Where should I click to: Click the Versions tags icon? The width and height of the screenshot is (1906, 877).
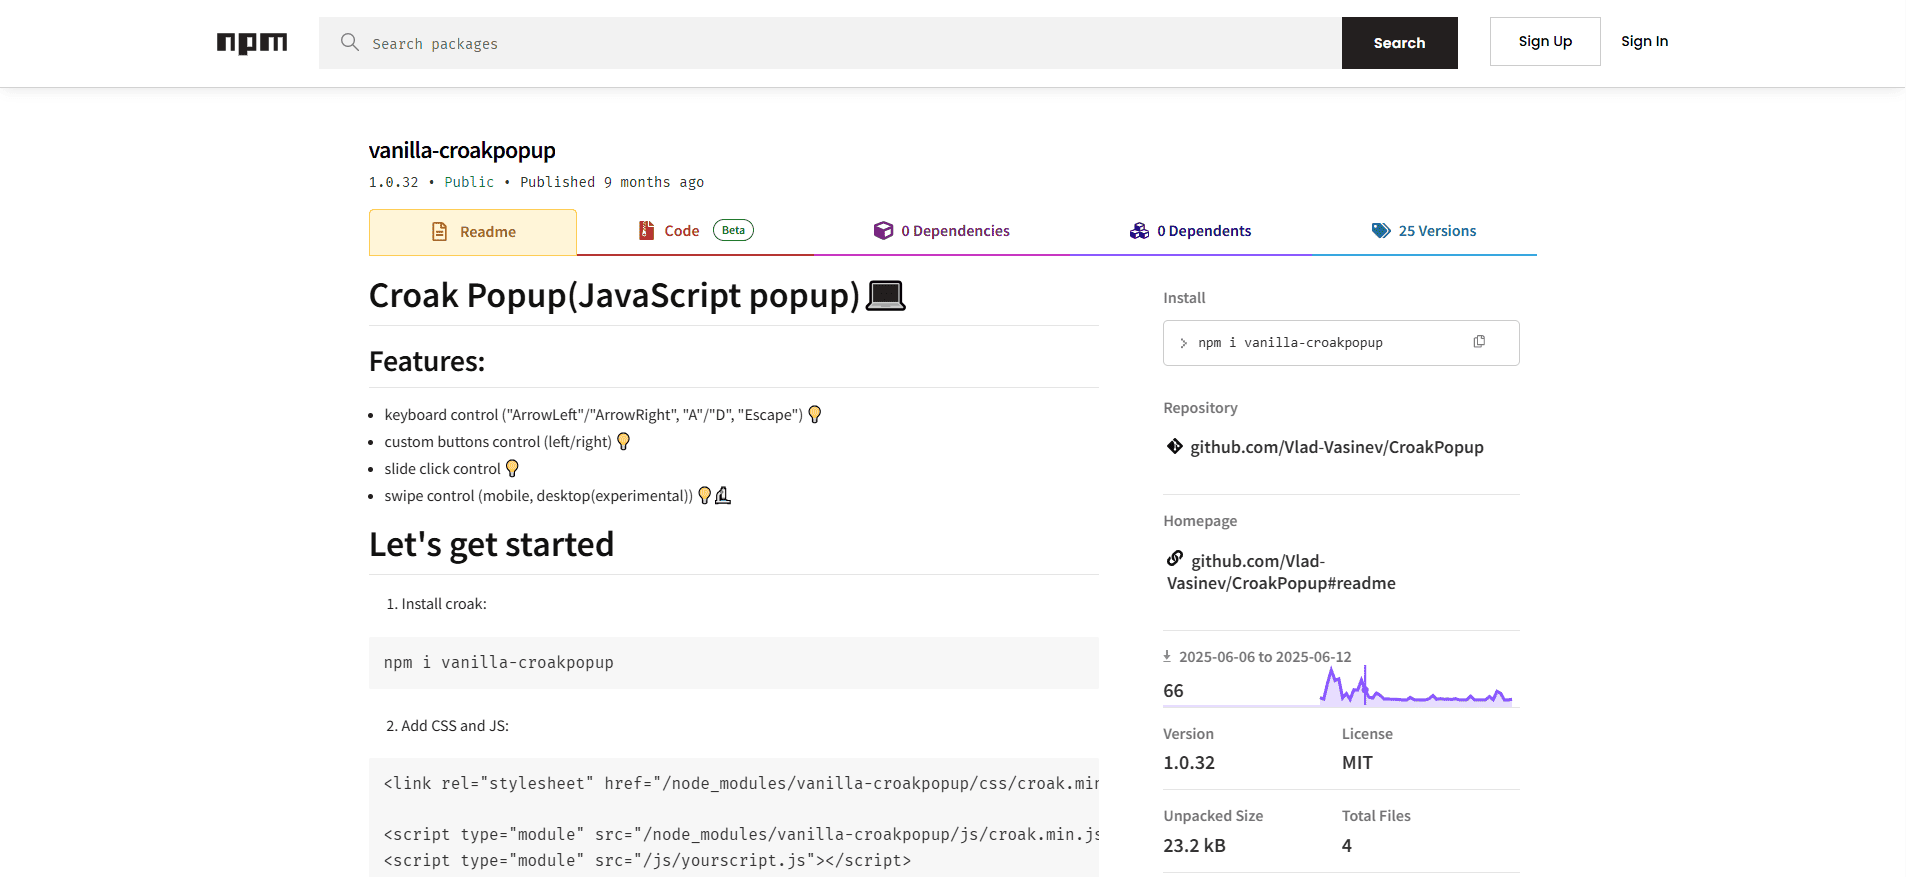1381,231
